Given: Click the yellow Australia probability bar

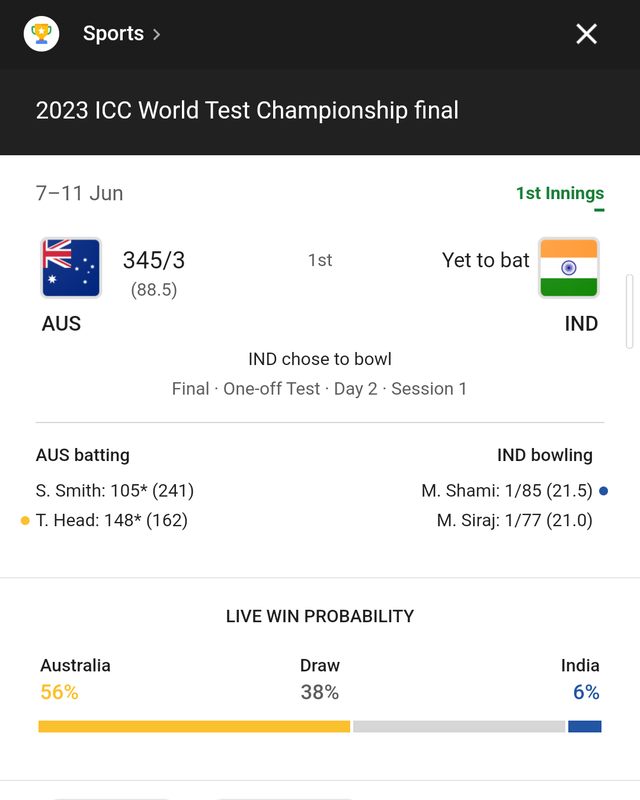Looking at the screenshot, I should click(x=194, y=727).
